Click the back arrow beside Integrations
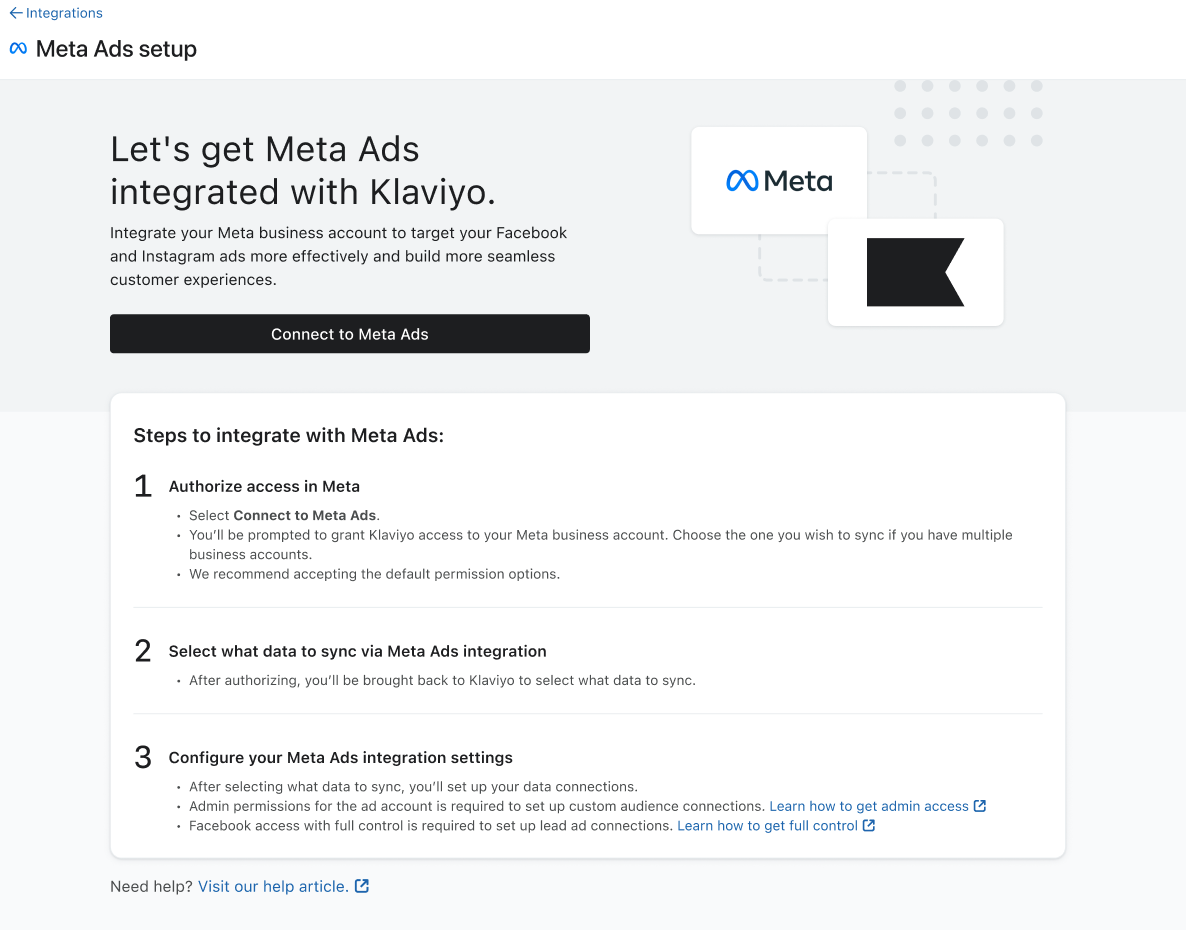The height and width of the screenshot is (930, 1186). point(15,13)
